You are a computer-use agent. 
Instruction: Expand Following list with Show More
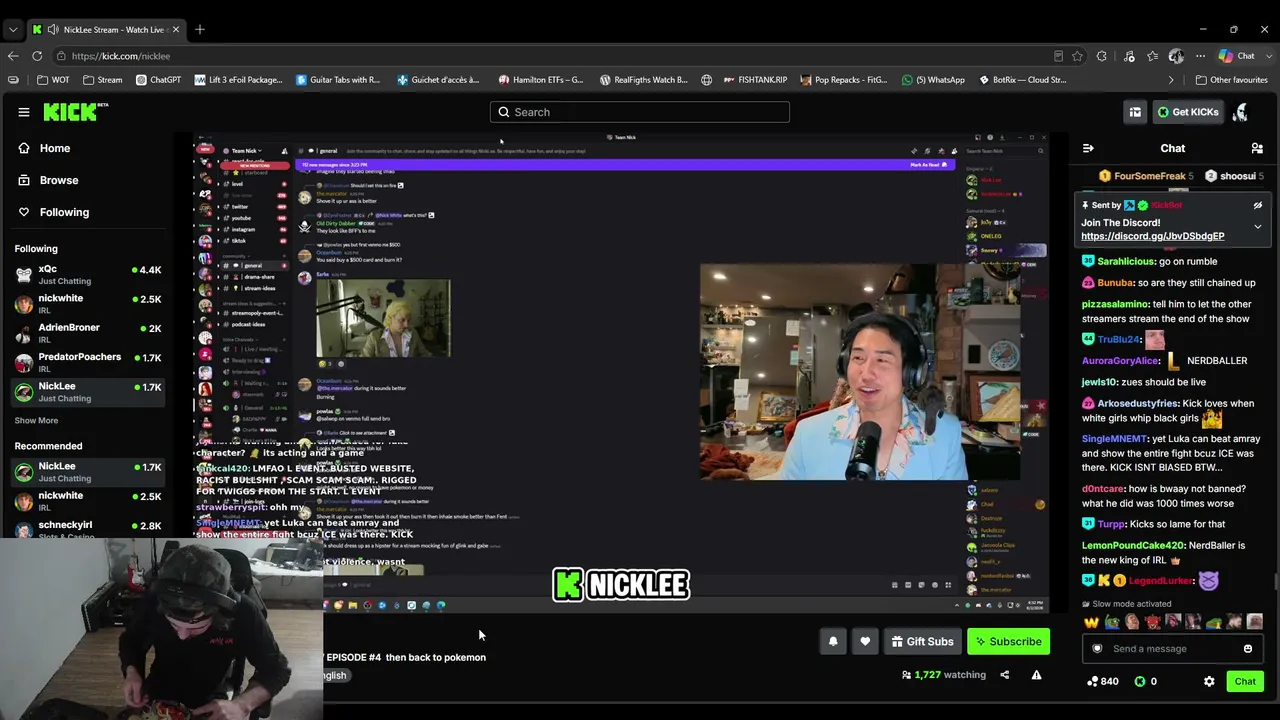click(x=36, y=421)
